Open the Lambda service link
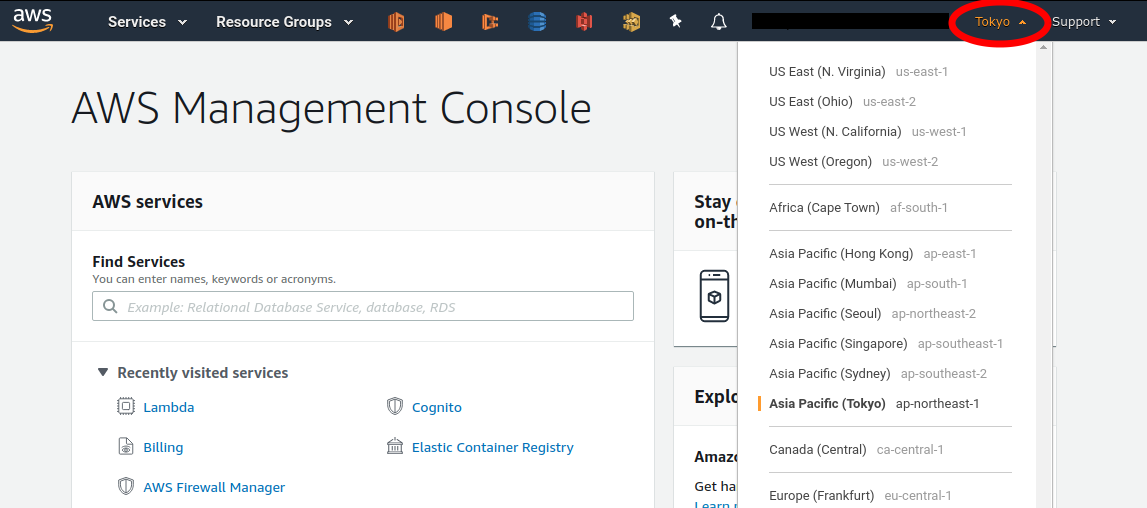The height and width of the screenshot is (508, 1147). pos(169,407)
